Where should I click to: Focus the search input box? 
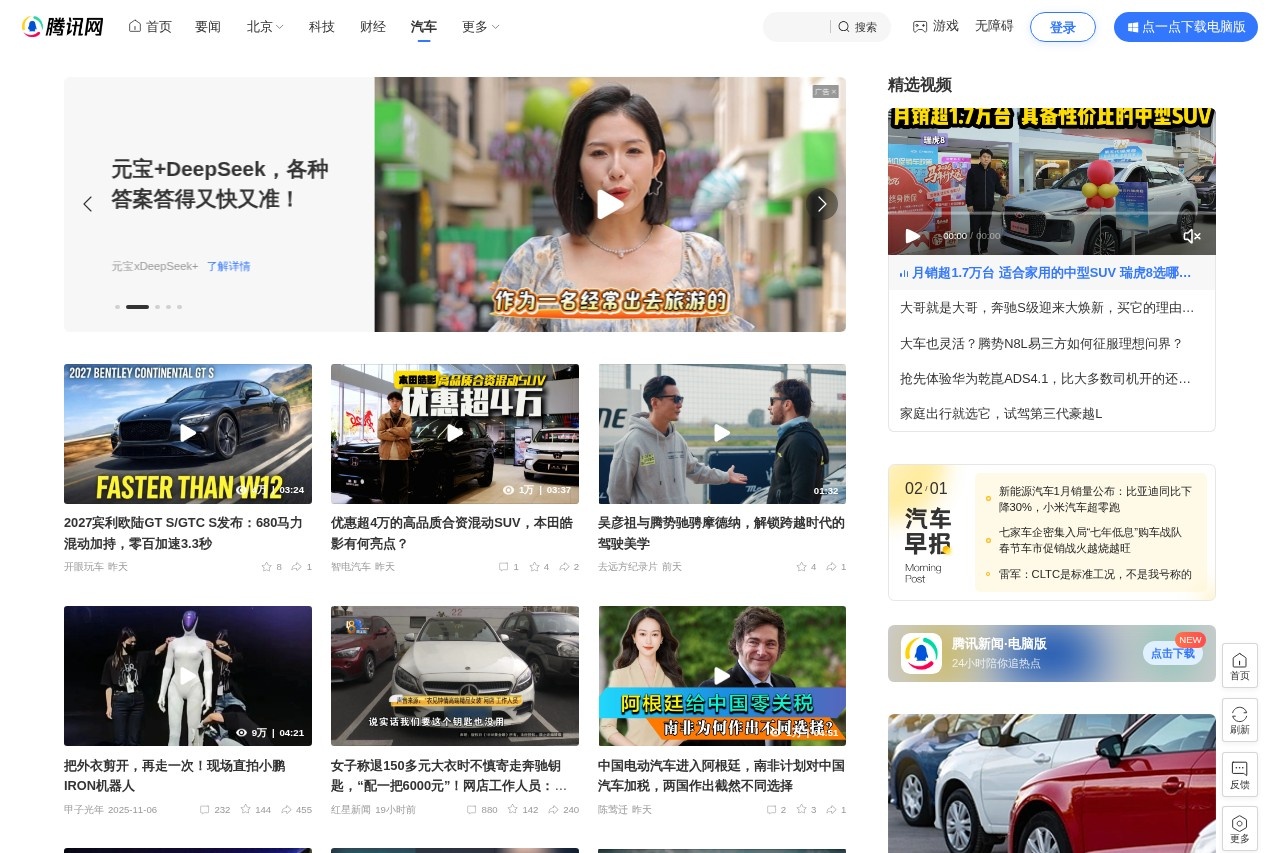[797, 27]
